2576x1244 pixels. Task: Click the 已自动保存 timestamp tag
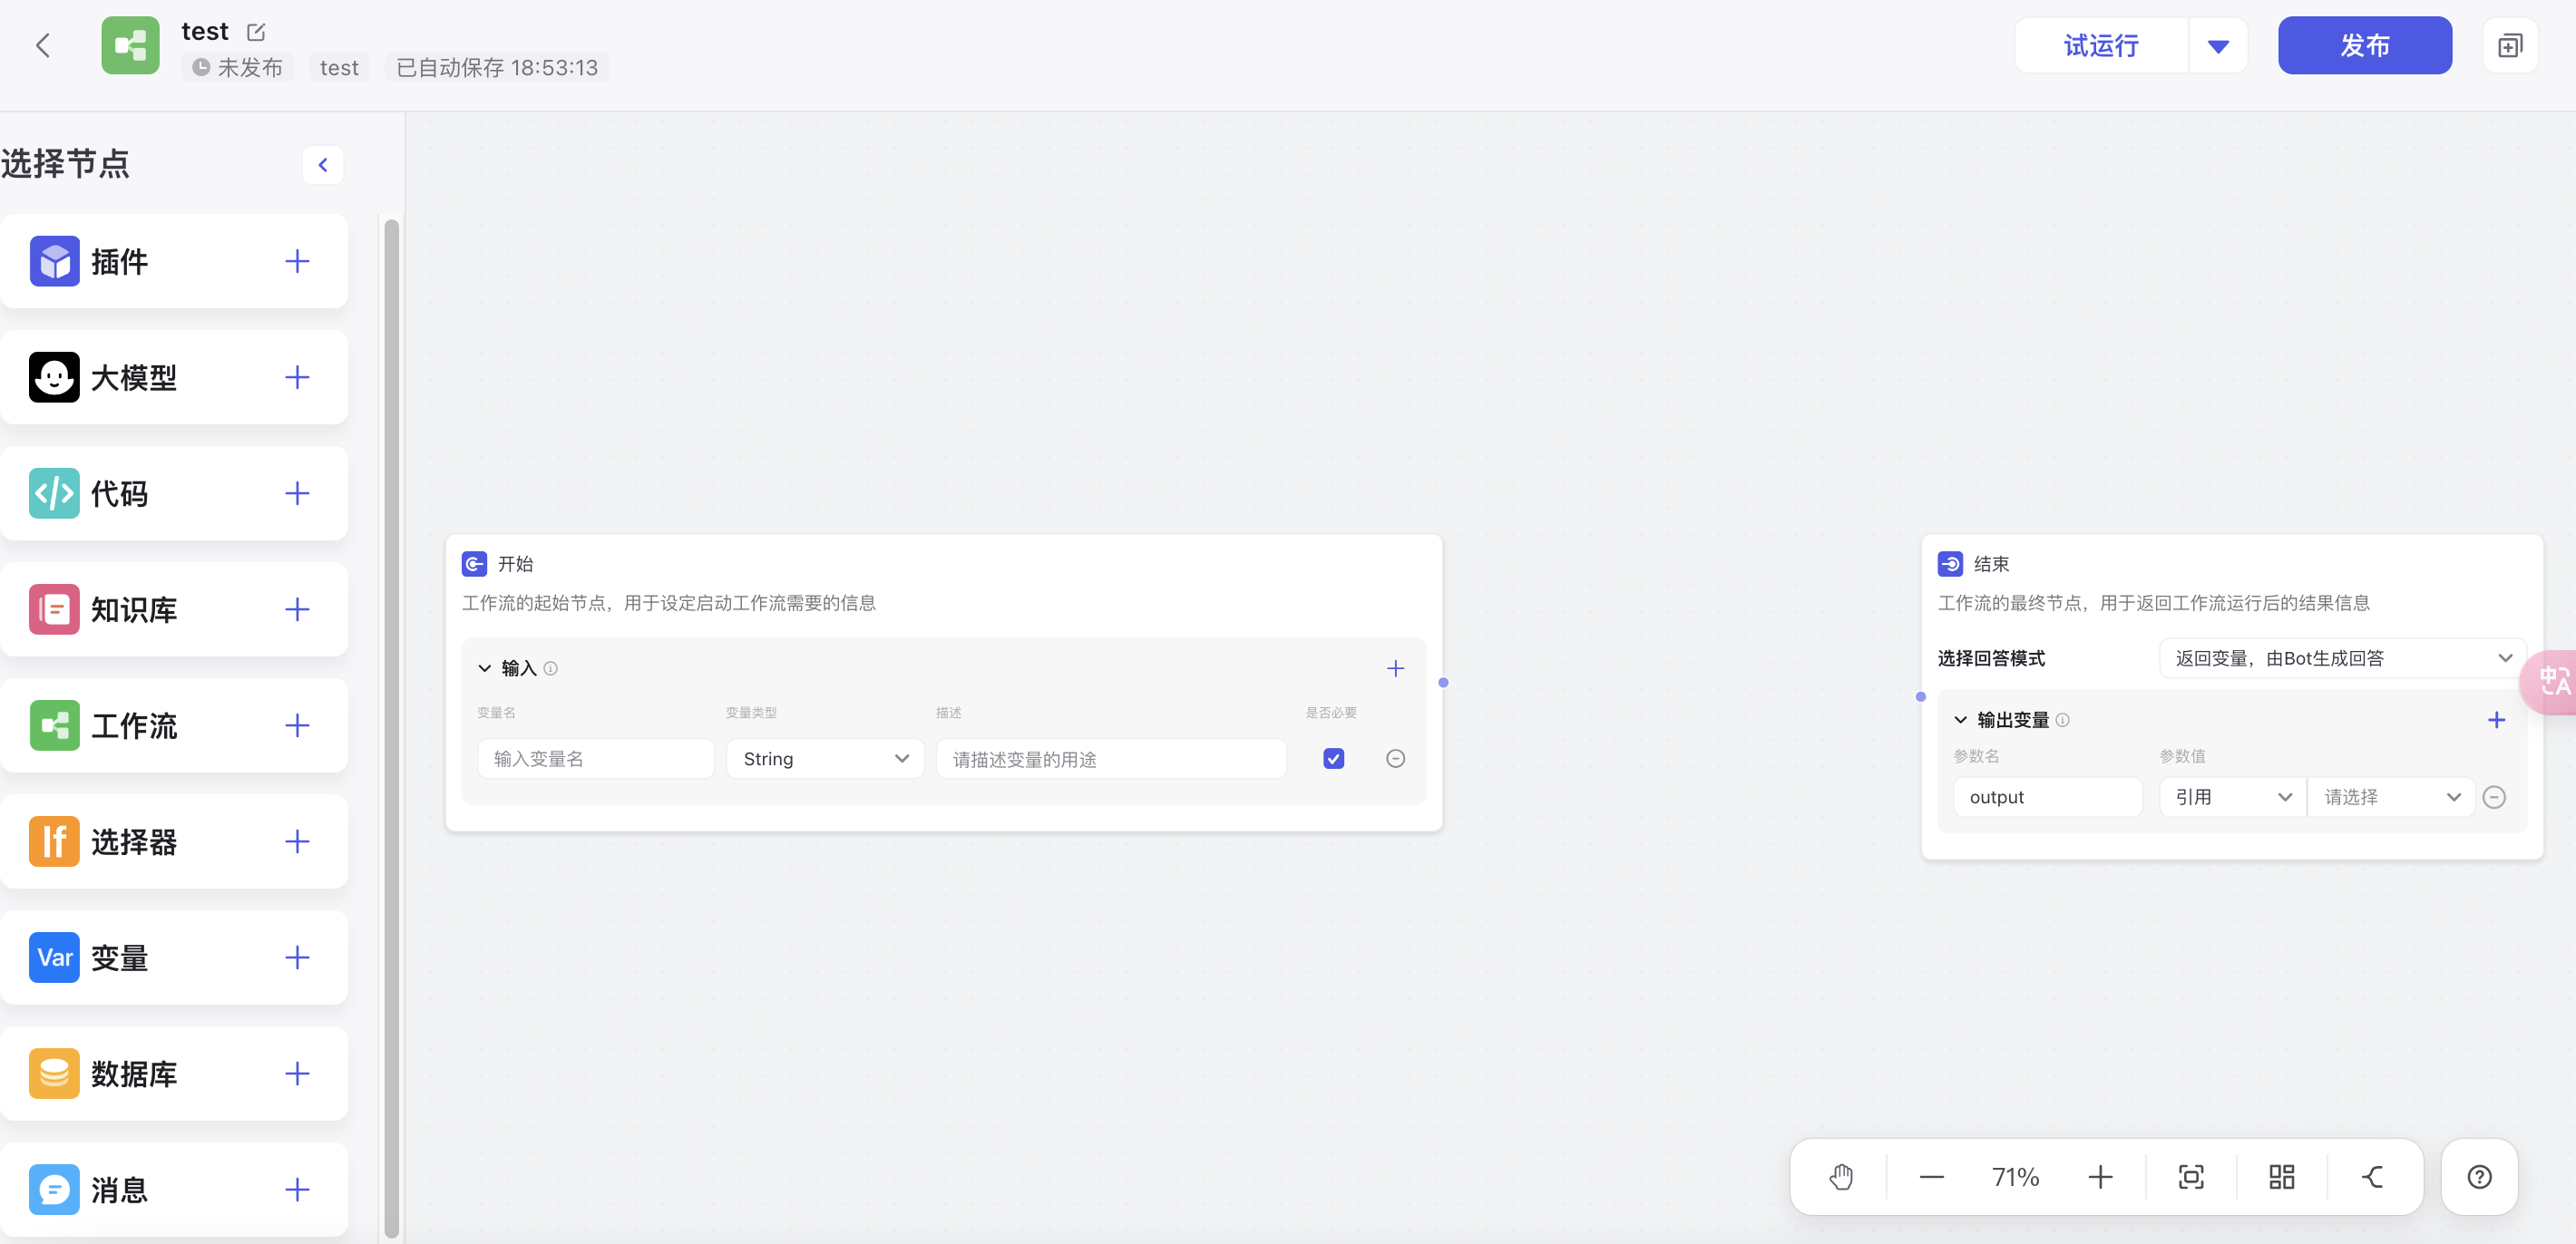[x=497, y=67]
